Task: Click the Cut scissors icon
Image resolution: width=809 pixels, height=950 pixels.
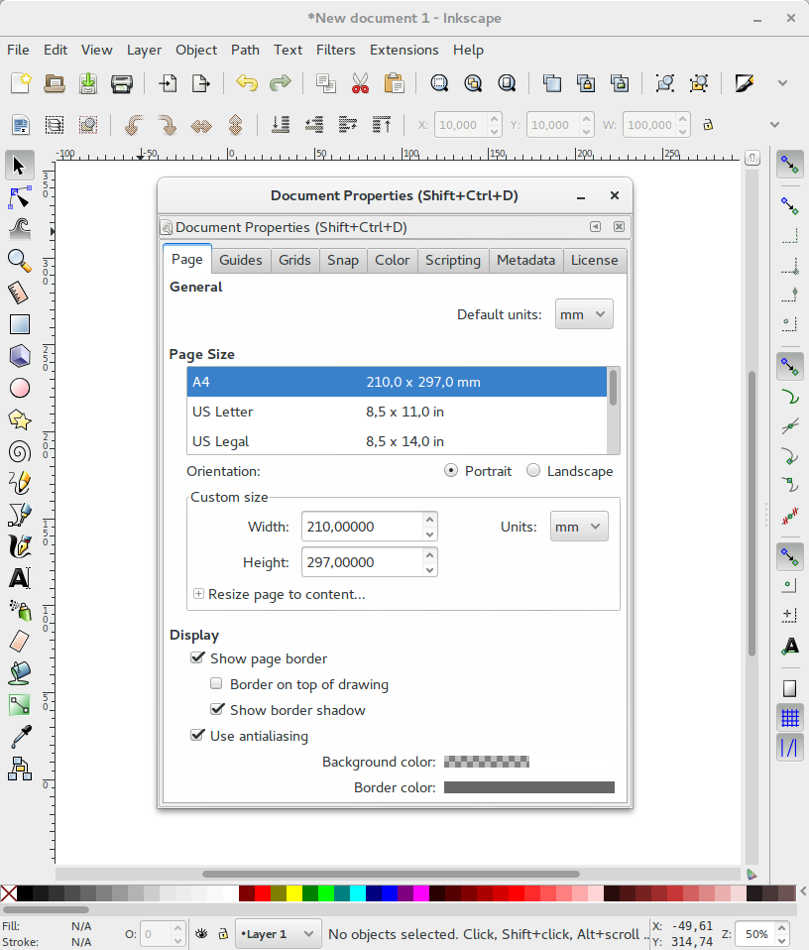Action: [x=360, y=83]
